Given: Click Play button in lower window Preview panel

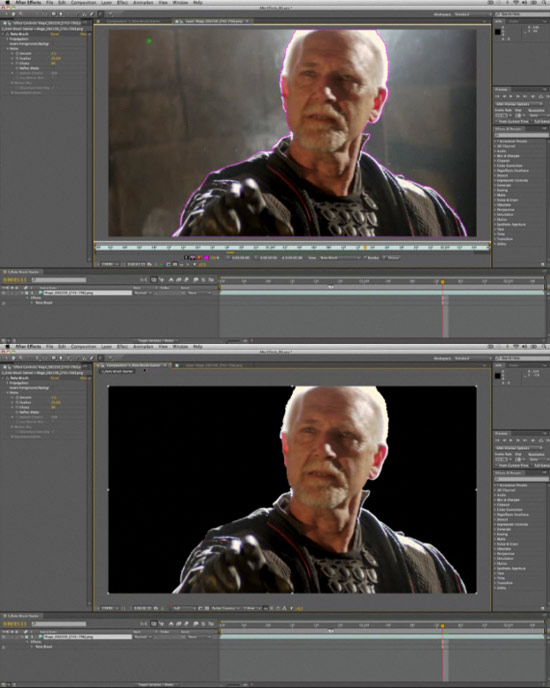Looking at the screenshot, I should coord(511,440).
